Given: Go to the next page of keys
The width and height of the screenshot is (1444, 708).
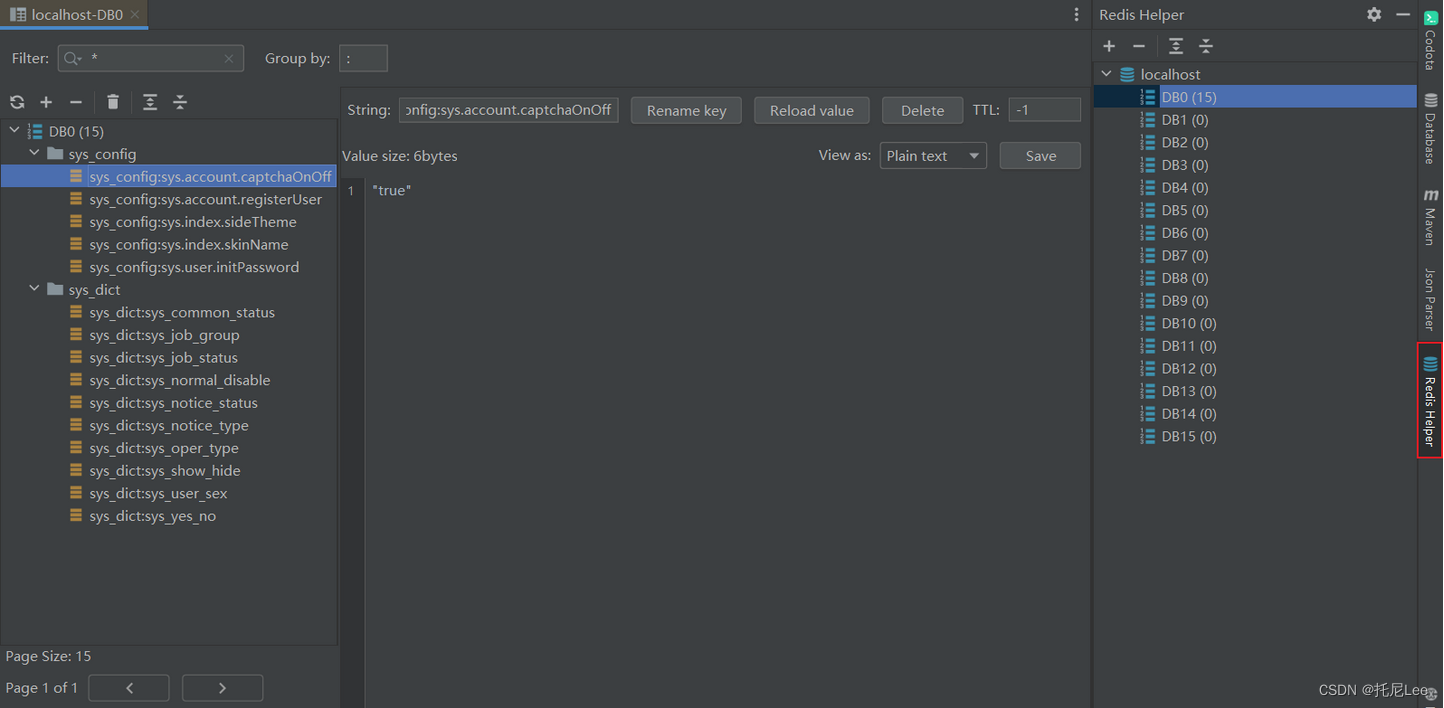Looking at the screenshot, I should [222, 688].
